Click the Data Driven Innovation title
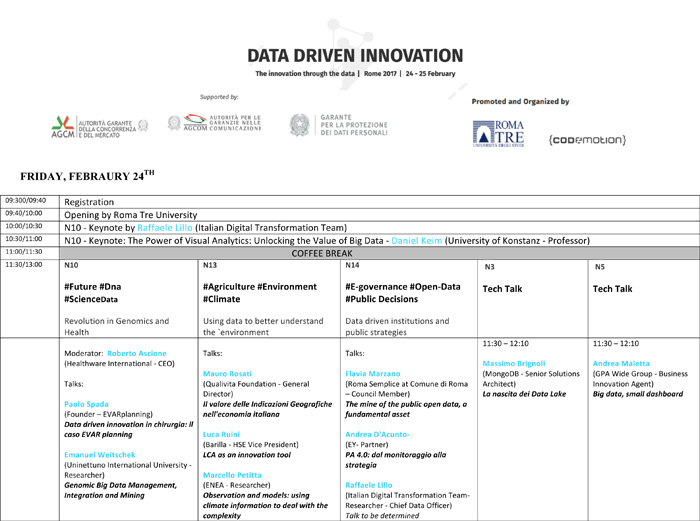 tap(355, 56)
